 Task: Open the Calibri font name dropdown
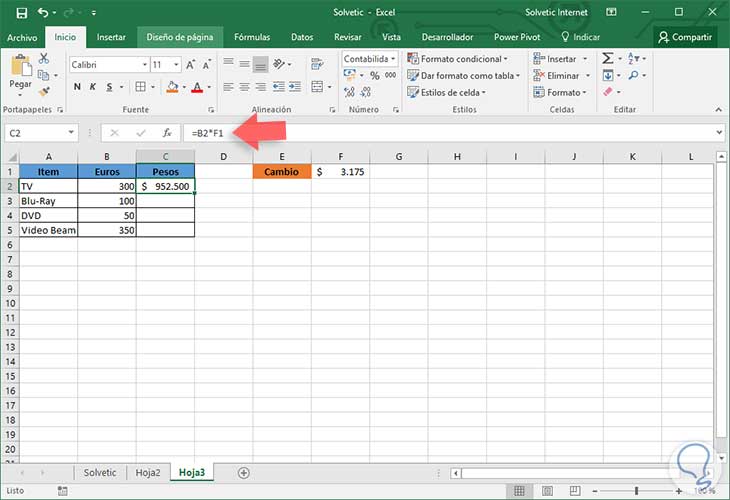pyautogui.click(x=145, y=65)
